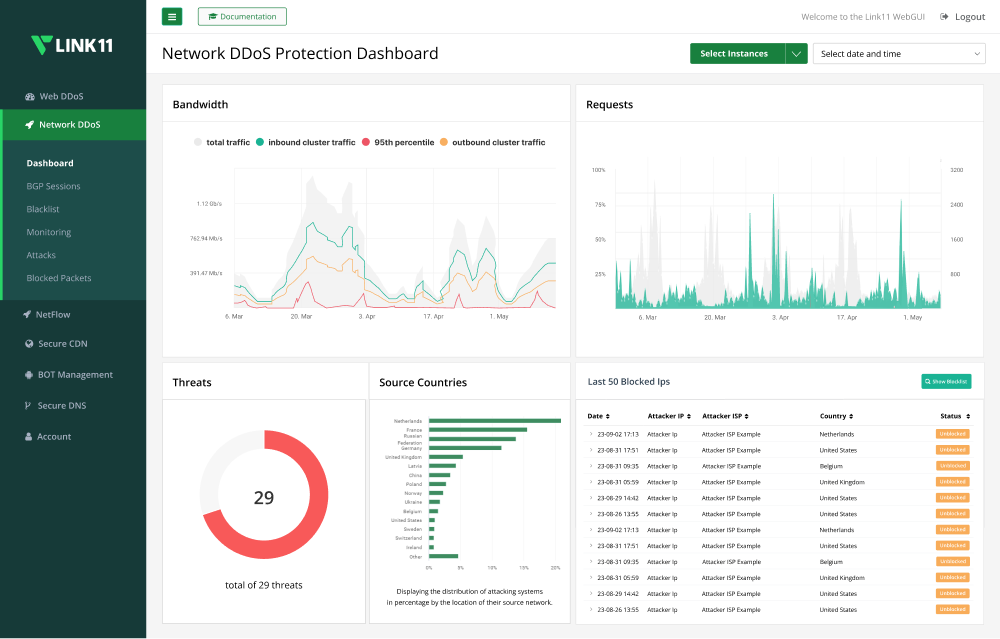Click the Documentation button
Screen dimensions: 1000x639
pos(242,17)
